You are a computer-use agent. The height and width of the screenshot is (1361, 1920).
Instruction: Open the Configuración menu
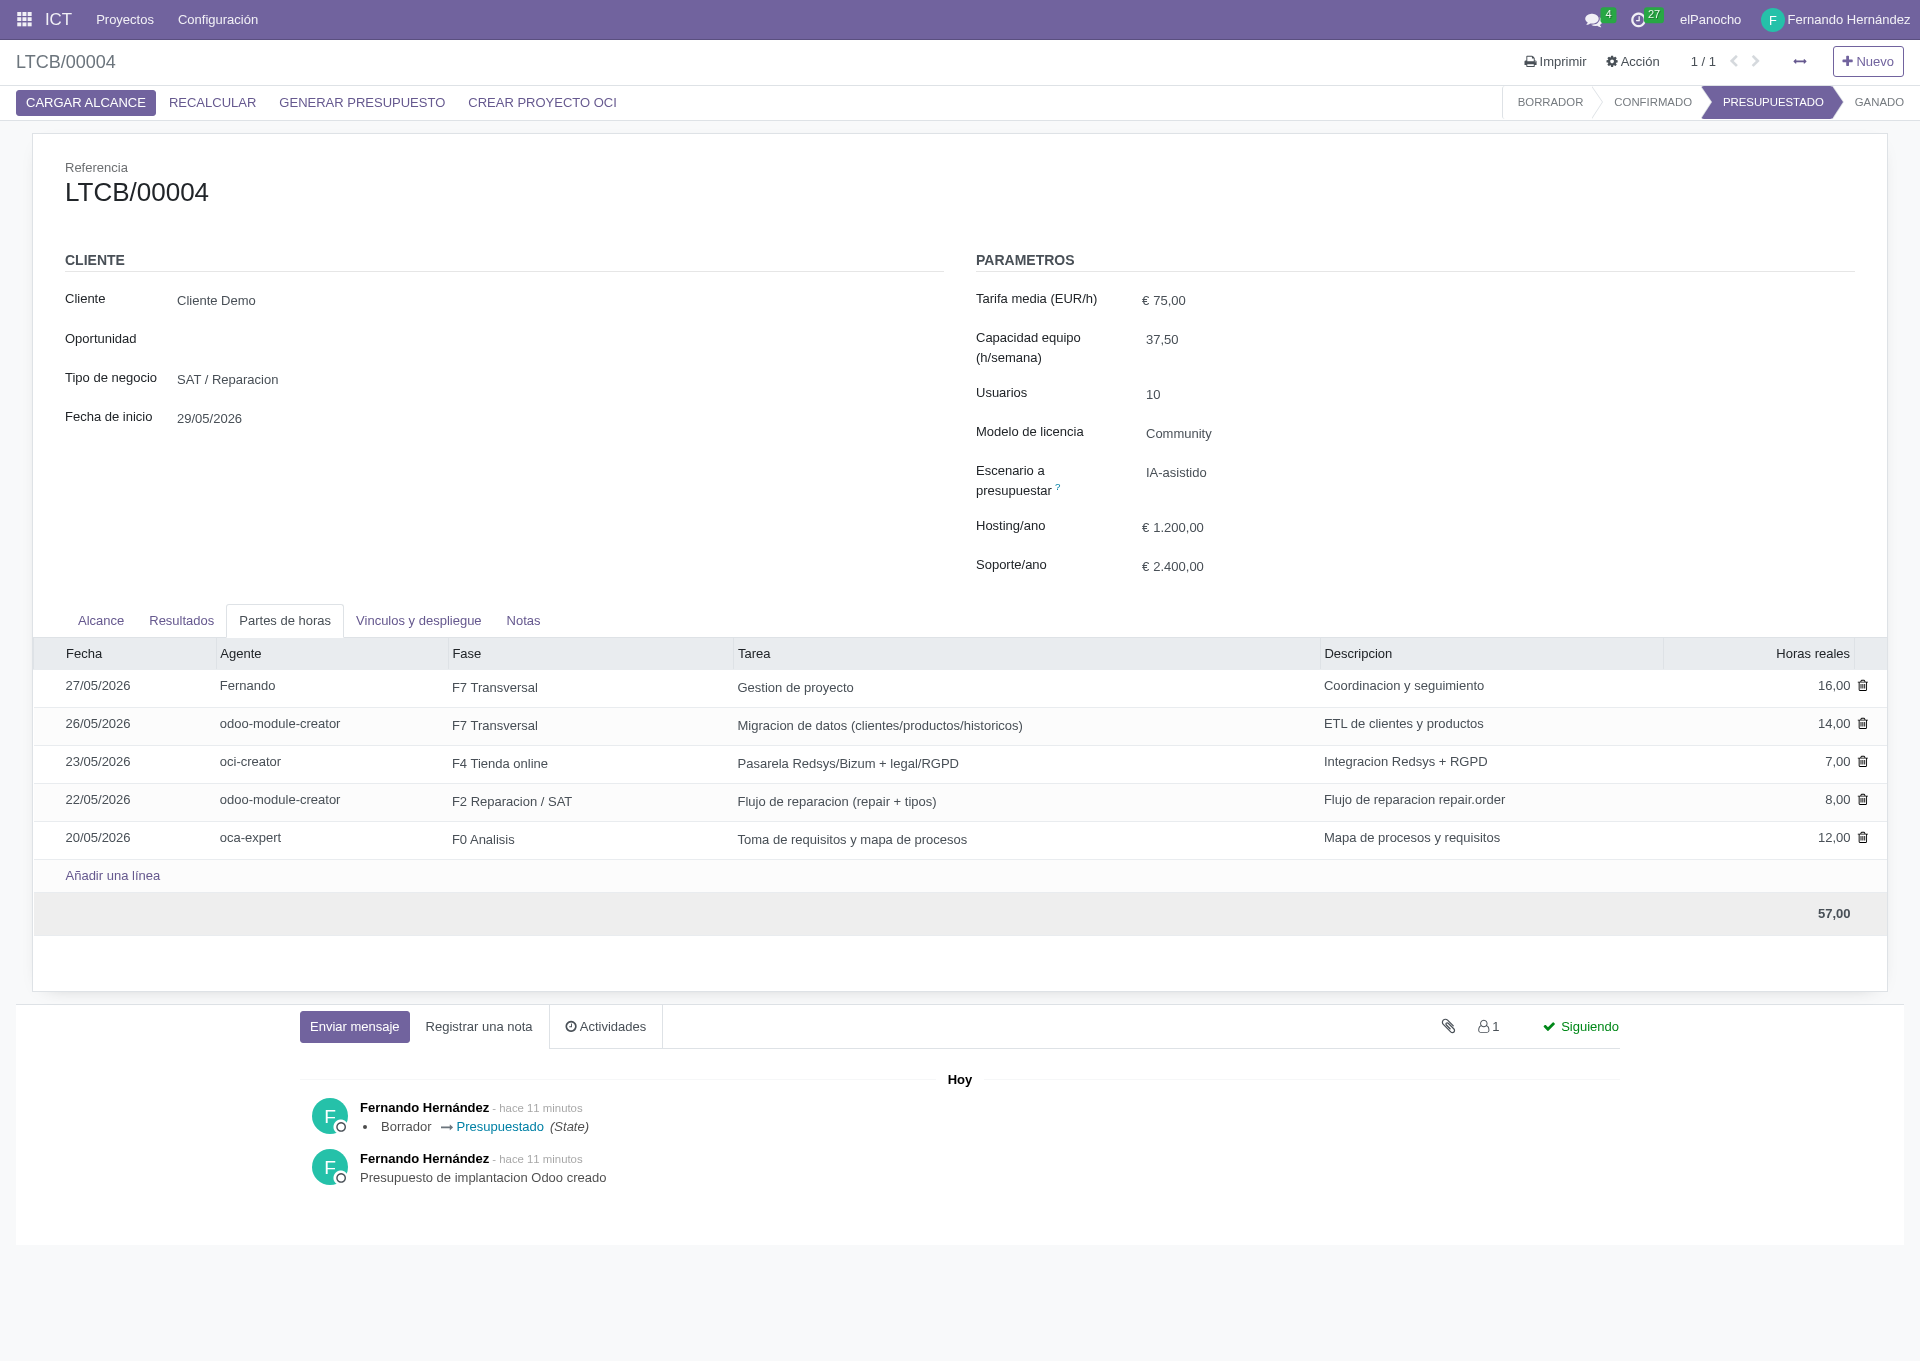pos(218,20)
